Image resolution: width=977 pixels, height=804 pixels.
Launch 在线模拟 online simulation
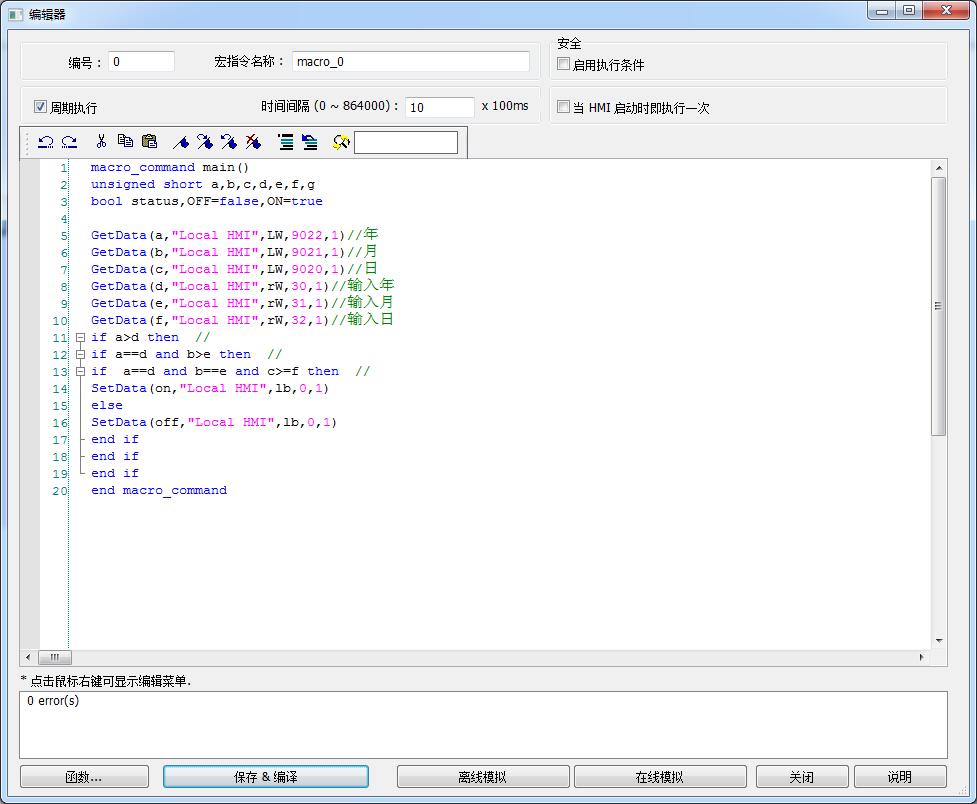coord(659,777)
